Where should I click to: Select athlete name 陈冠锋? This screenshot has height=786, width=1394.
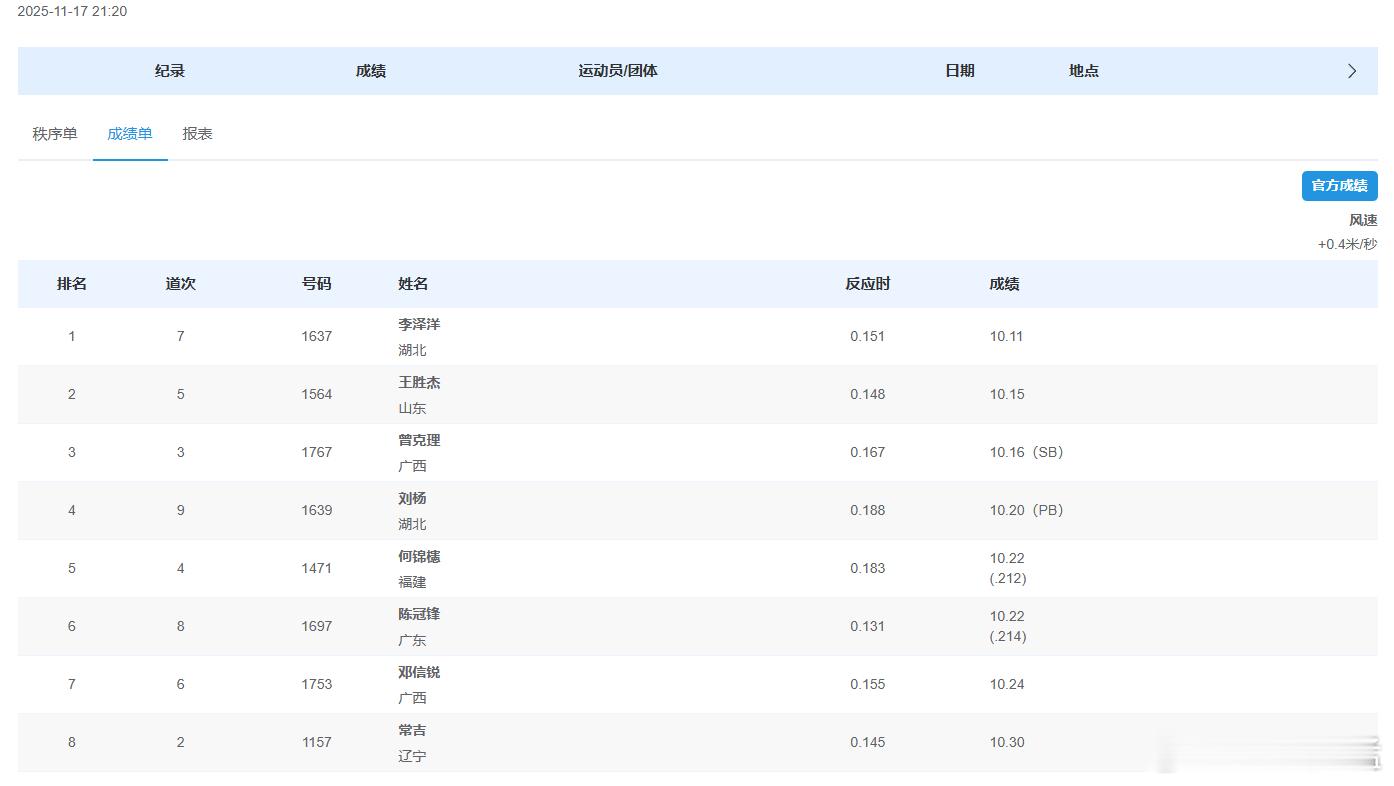point(419,614)
